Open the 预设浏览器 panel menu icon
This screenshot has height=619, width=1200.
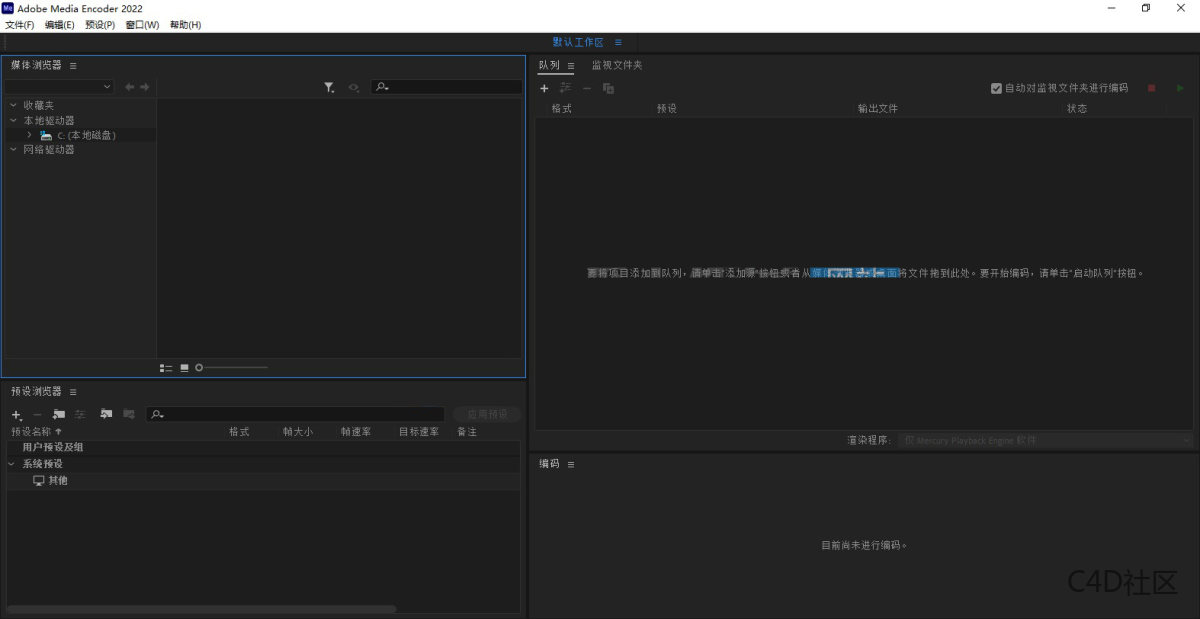click(73, 392)
